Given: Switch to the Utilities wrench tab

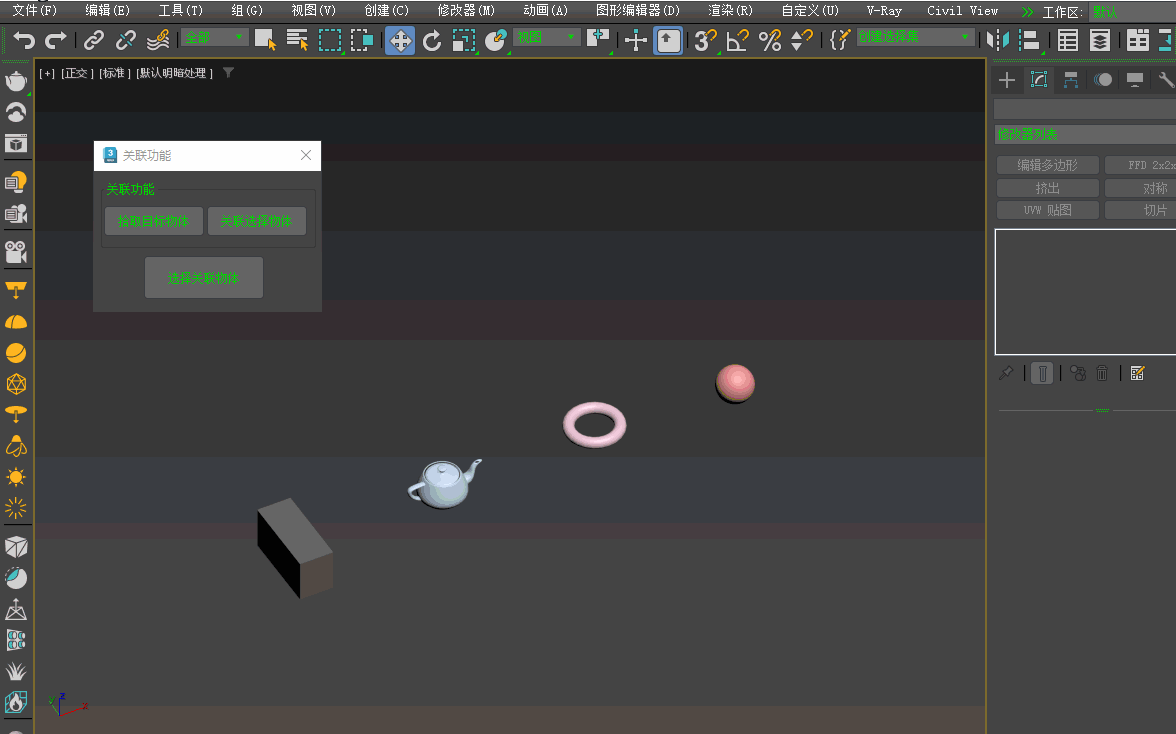Looking at the screenshot, I should (x=1166, y=80).
